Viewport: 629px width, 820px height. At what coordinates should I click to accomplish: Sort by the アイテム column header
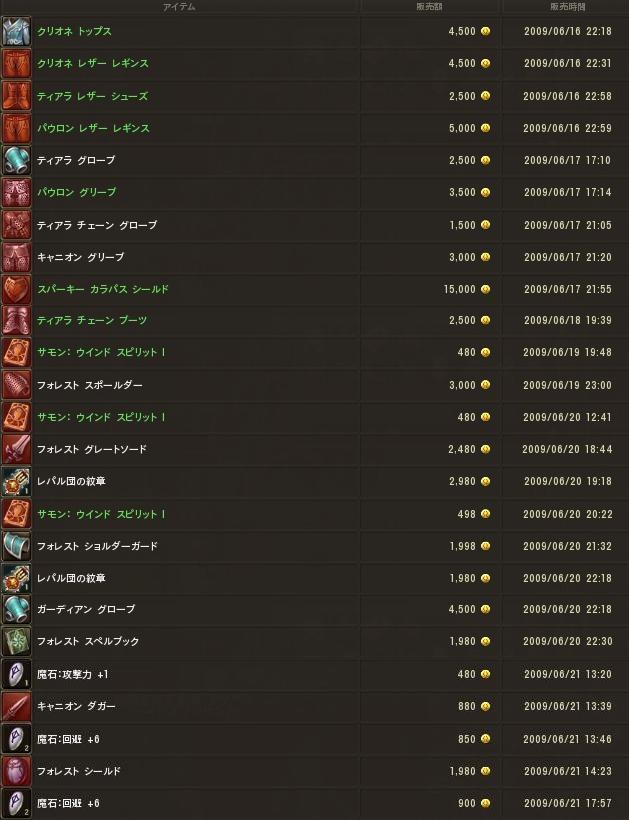pyautogui.click(x=179, y=7)
